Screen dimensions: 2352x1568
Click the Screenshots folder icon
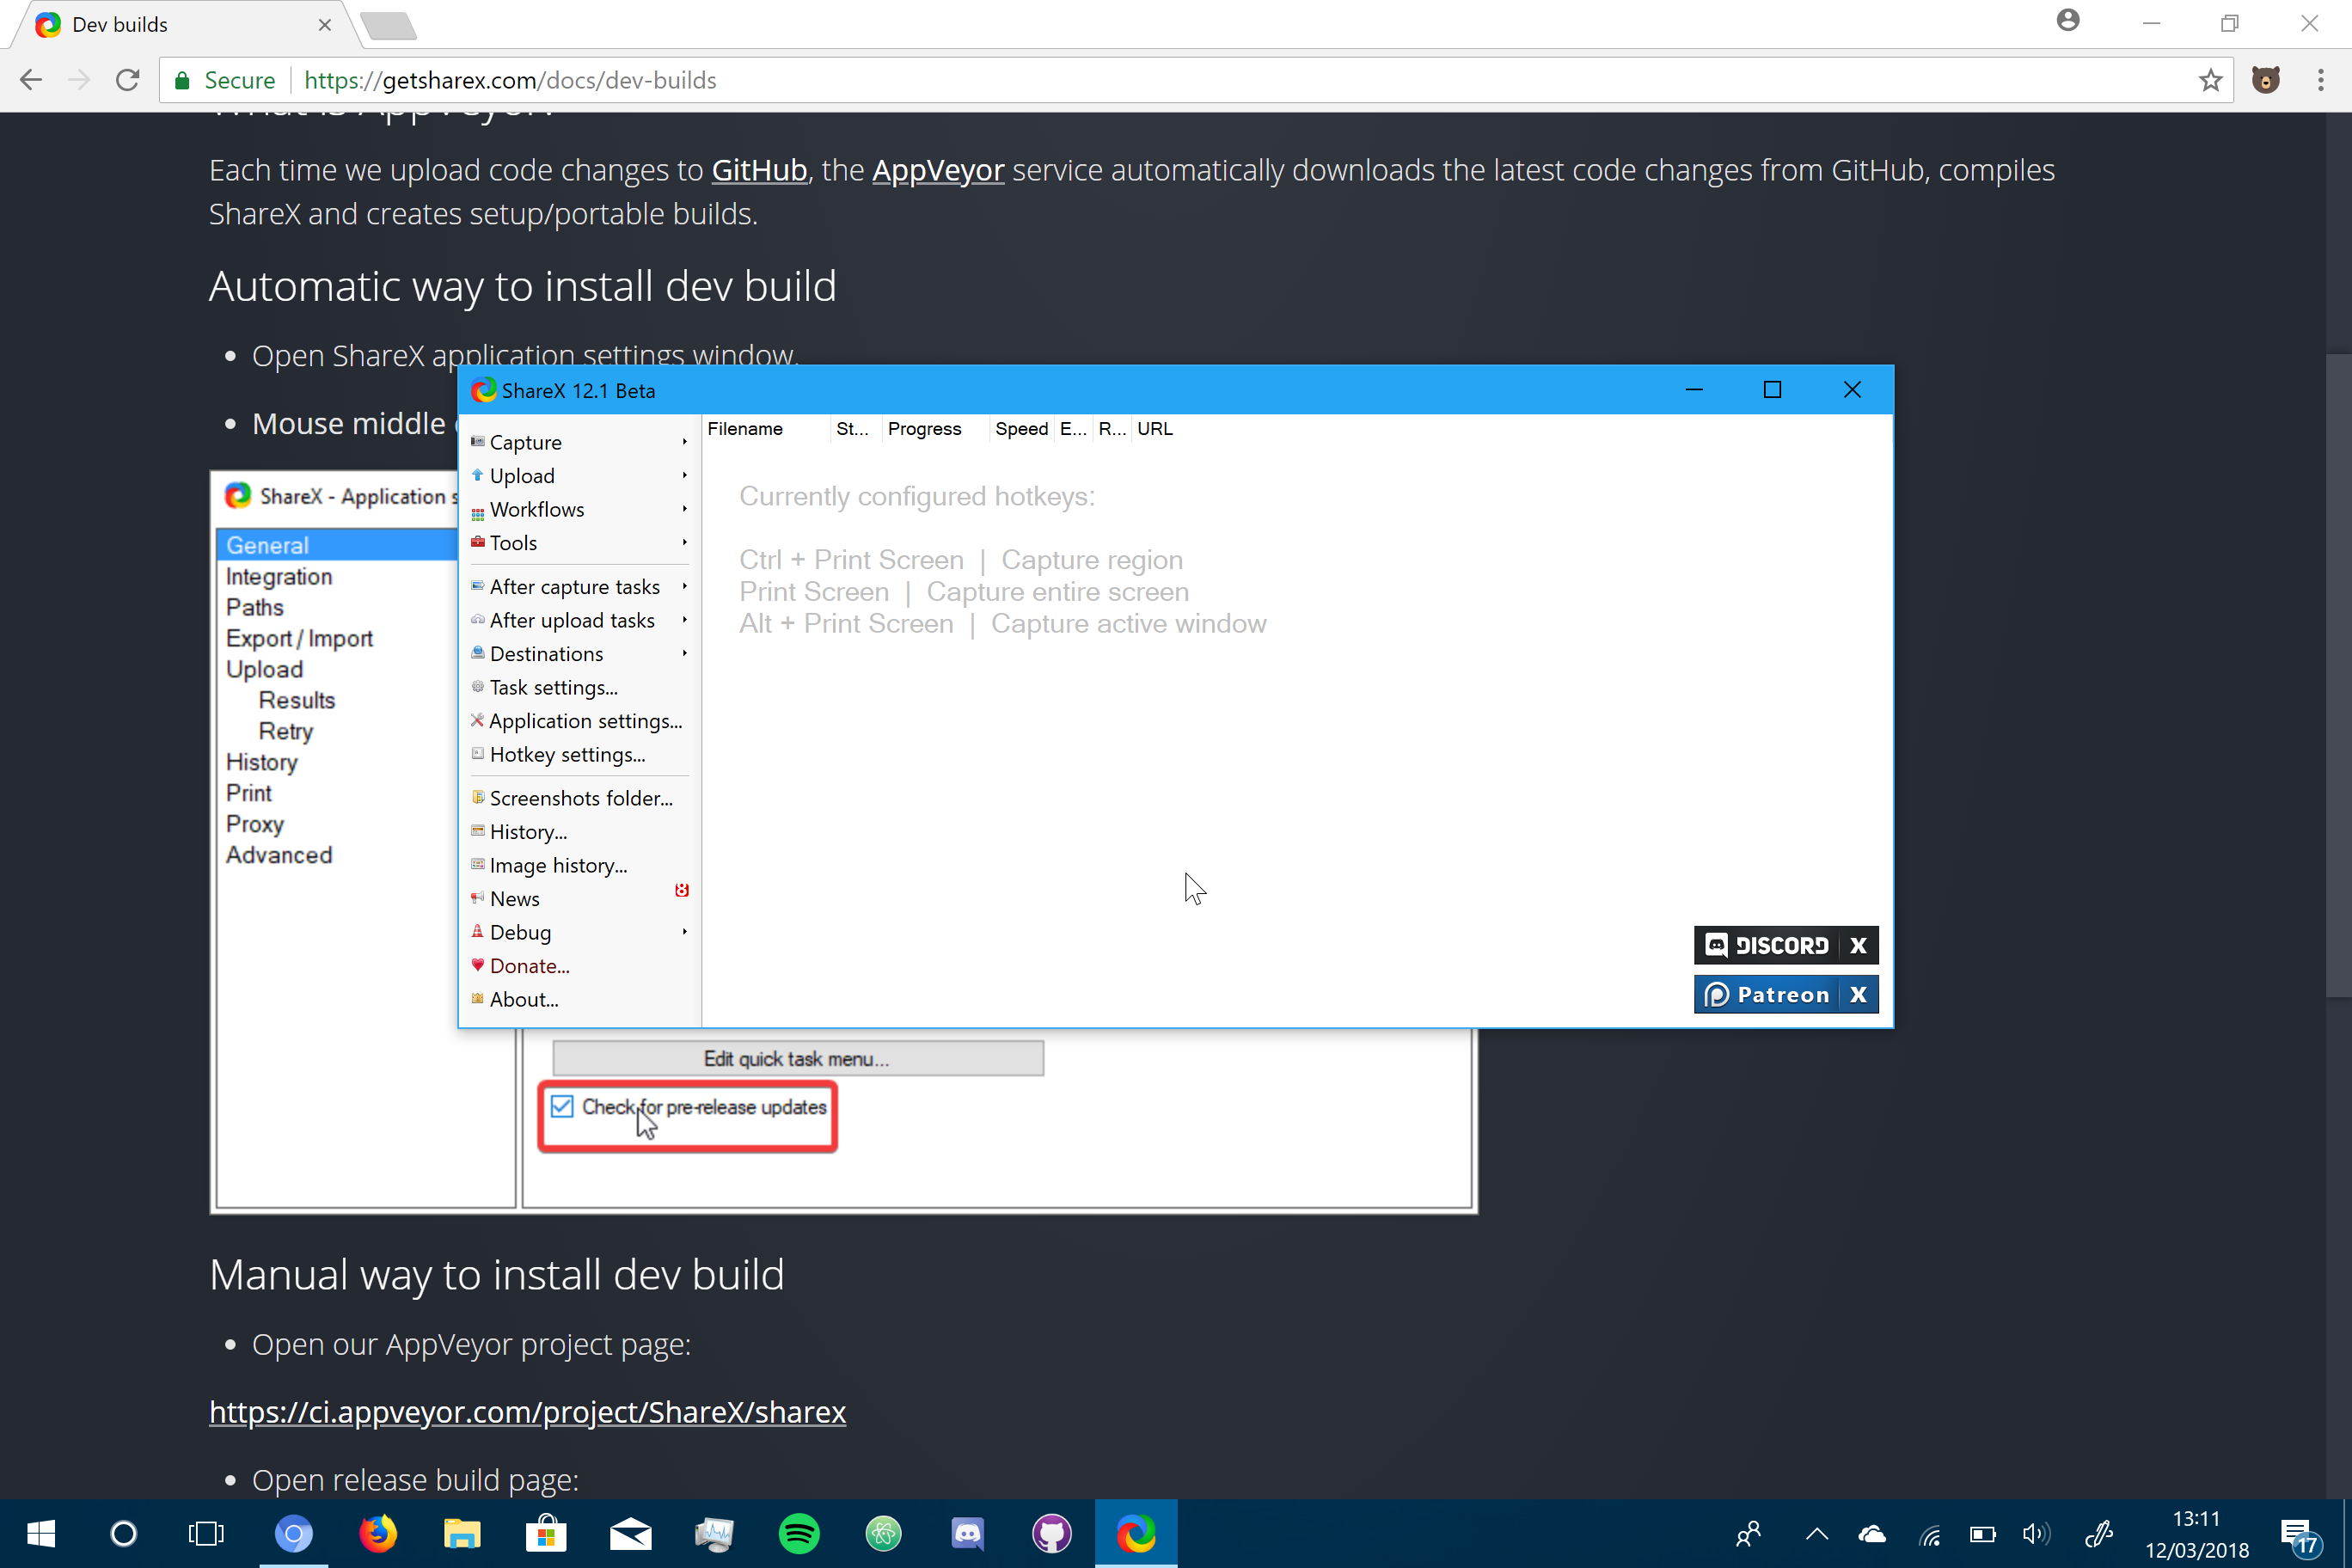478,798
